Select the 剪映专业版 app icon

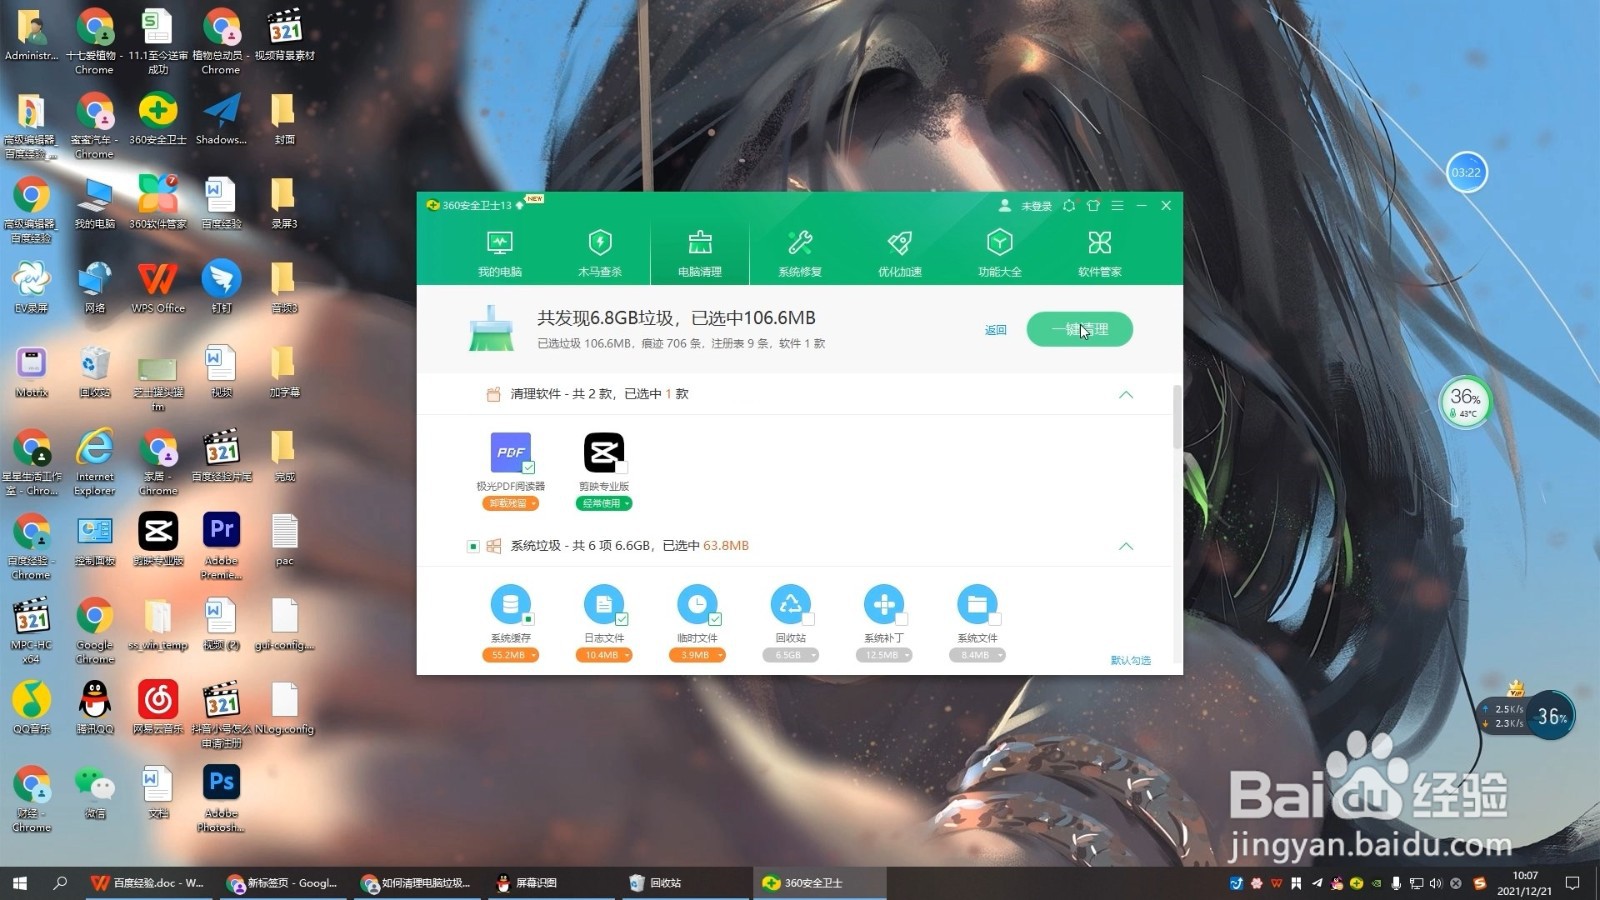tap(603, 453)
